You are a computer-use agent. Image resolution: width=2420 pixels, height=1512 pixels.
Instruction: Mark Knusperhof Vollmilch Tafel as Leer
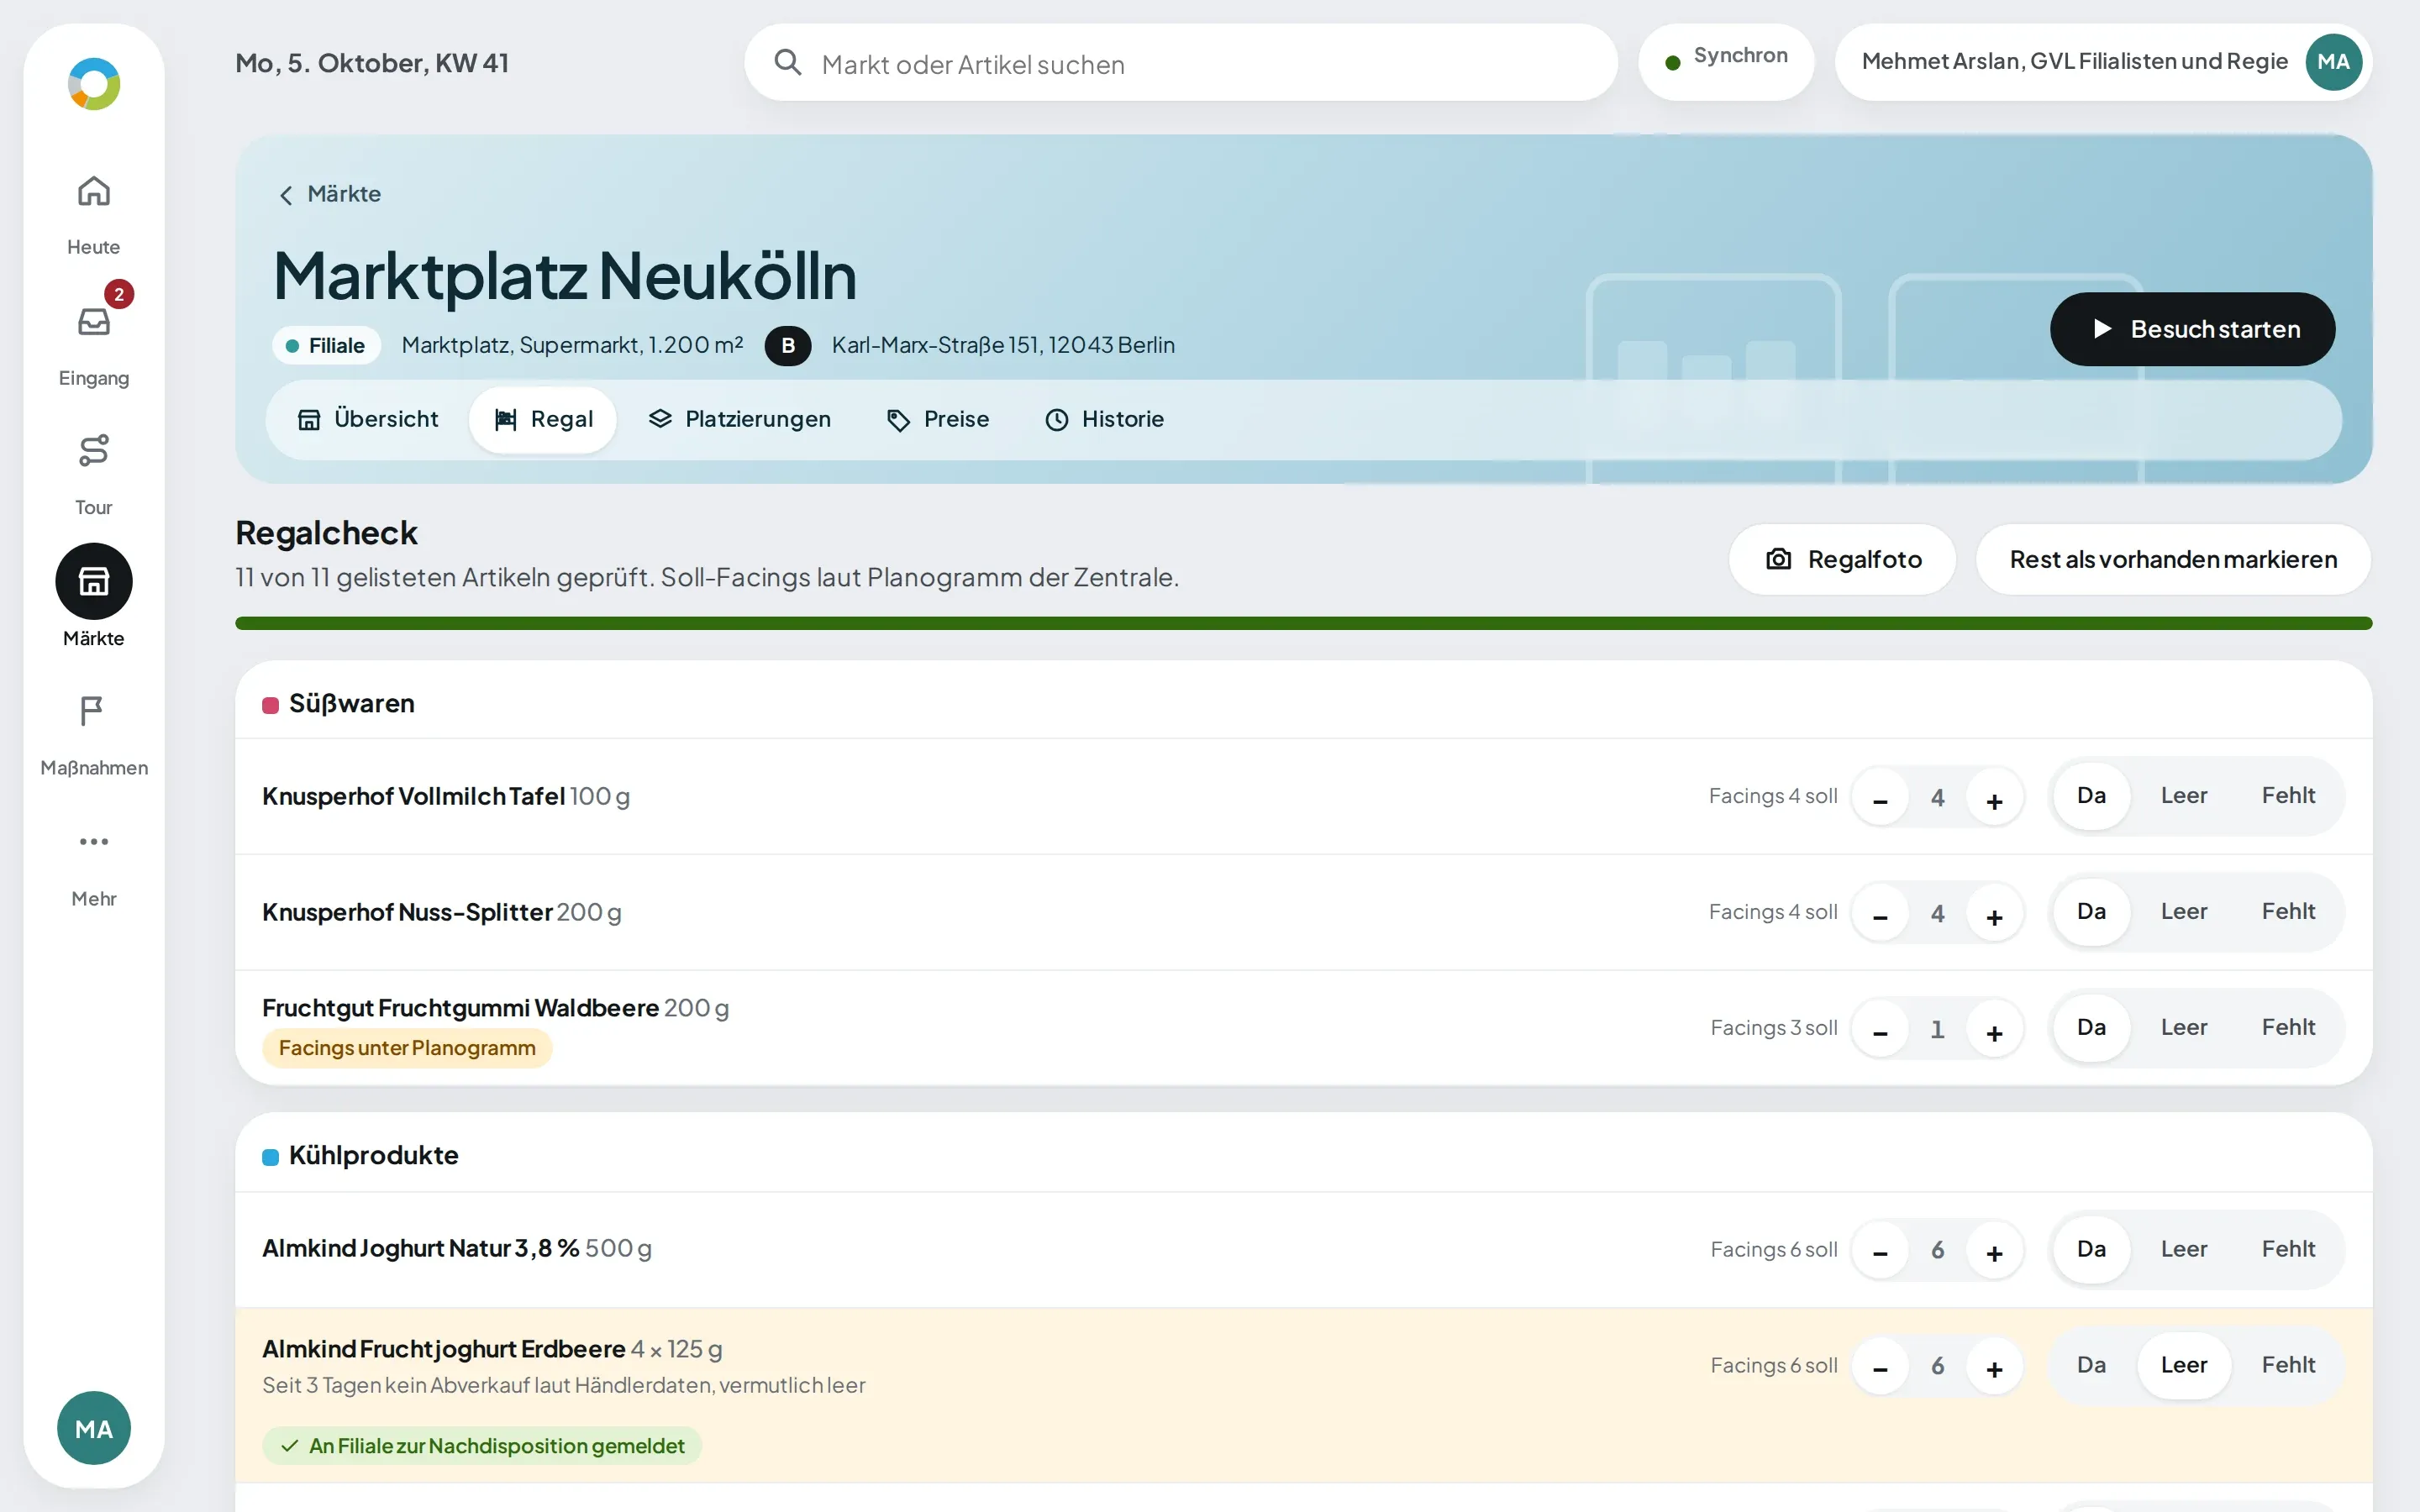coord(2184,796)
